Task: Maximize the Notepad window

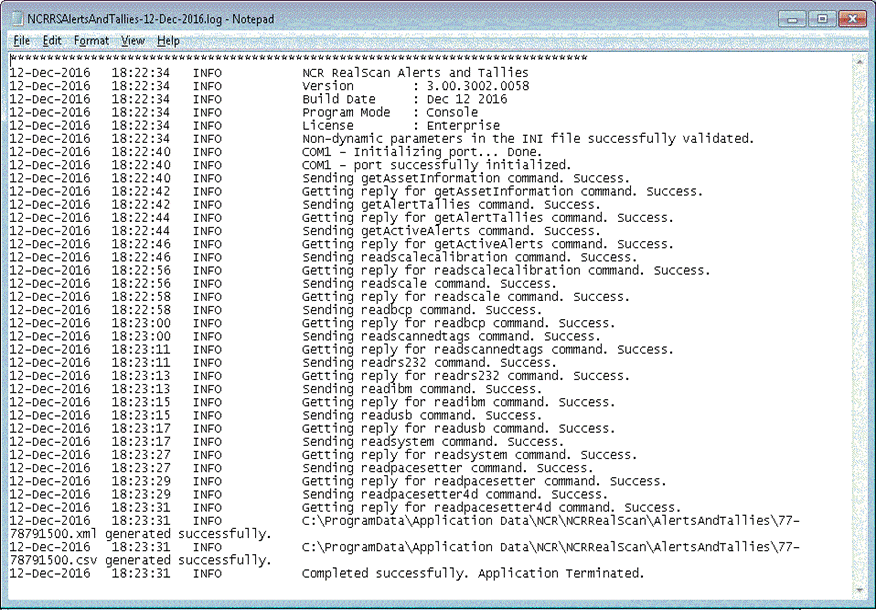Action: point(822,19)
